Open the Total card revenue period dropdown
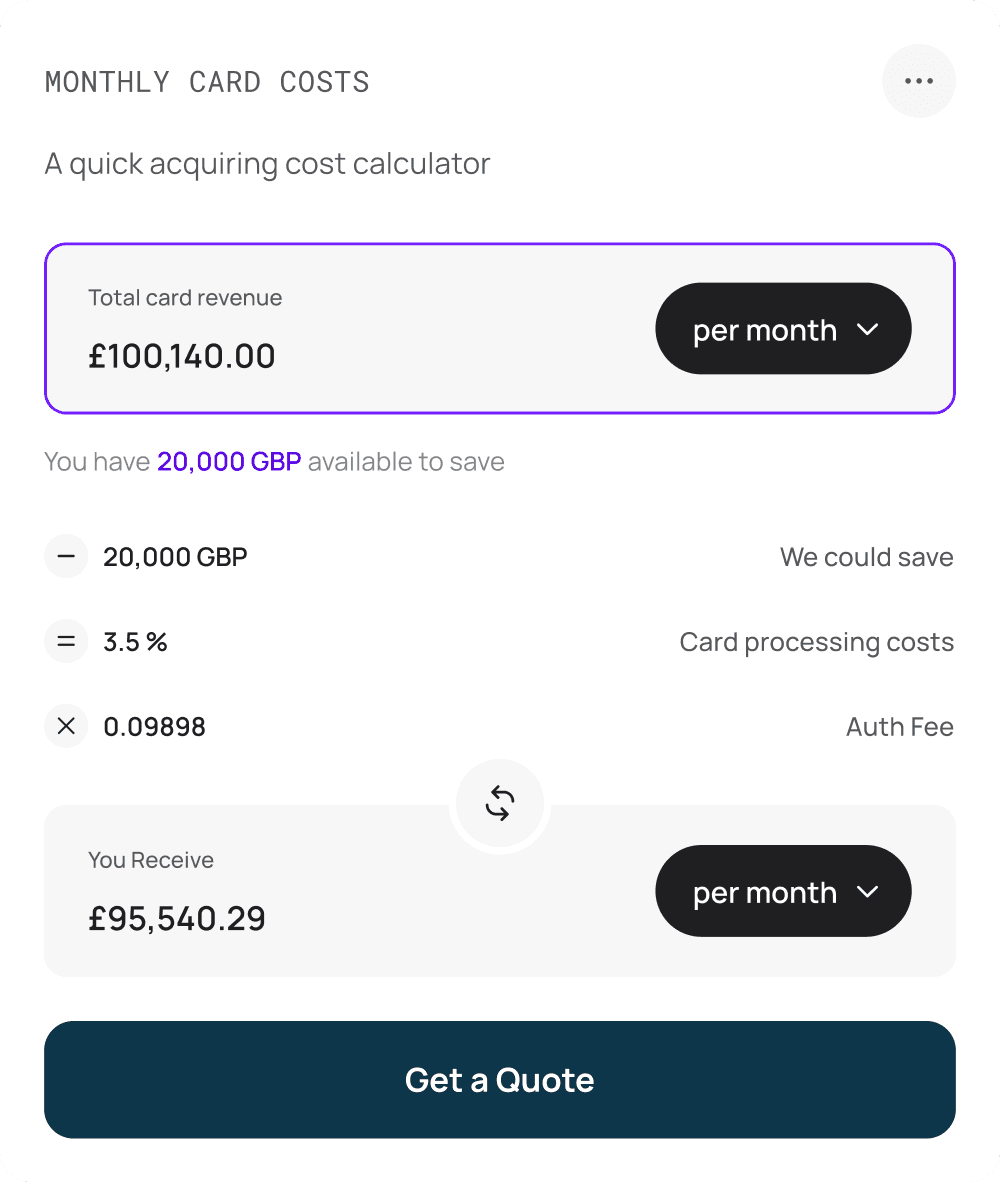Image resolution: width=1000 pixels, height=1182 pixels. pos(783,329)
